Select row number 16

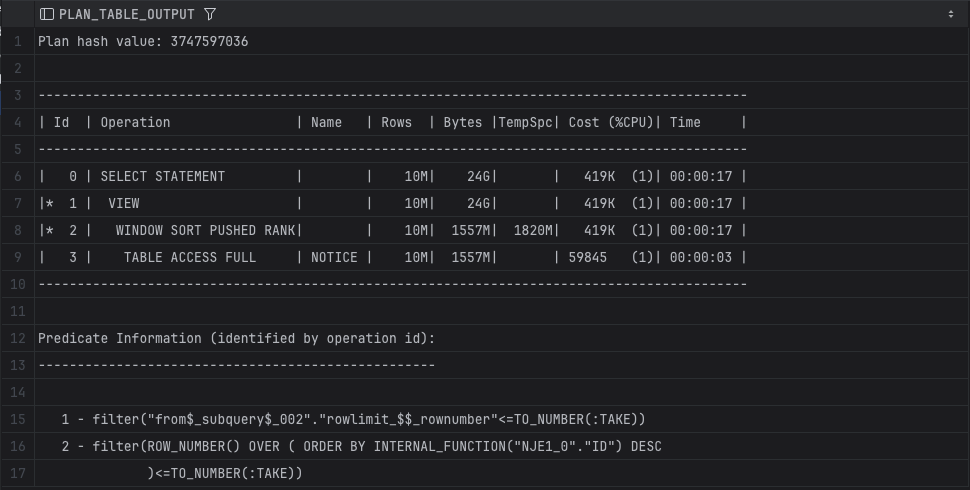point(17,446)
